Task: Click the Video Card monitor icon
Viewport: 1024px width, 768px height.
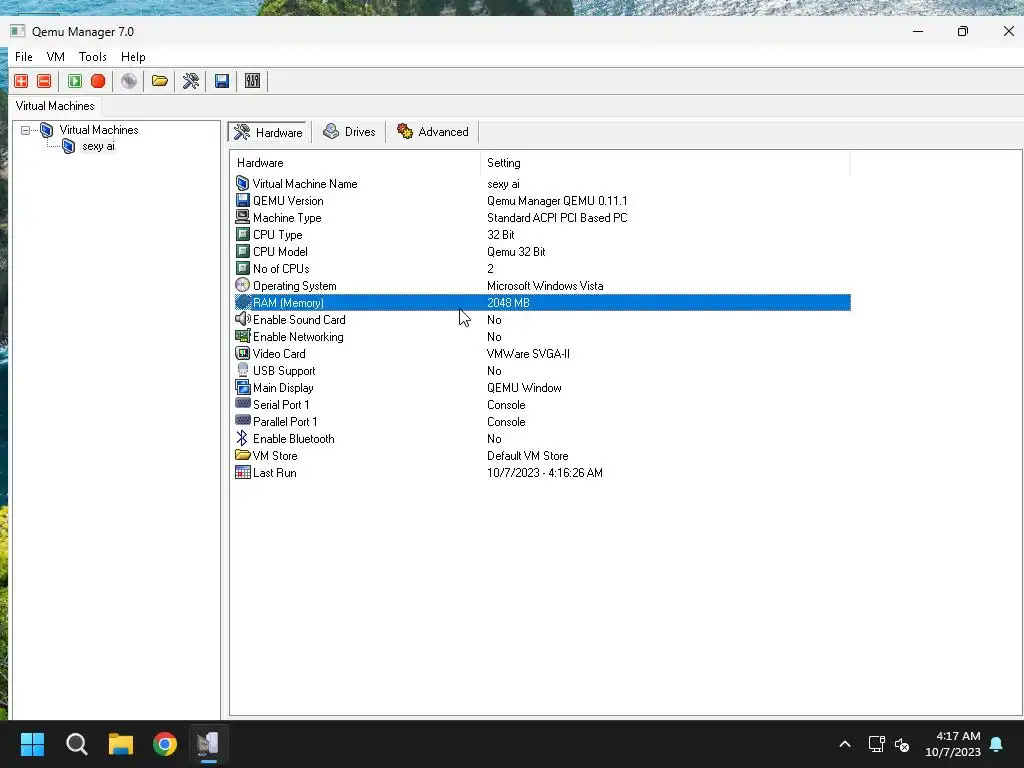Action: [x=242, y=353]
